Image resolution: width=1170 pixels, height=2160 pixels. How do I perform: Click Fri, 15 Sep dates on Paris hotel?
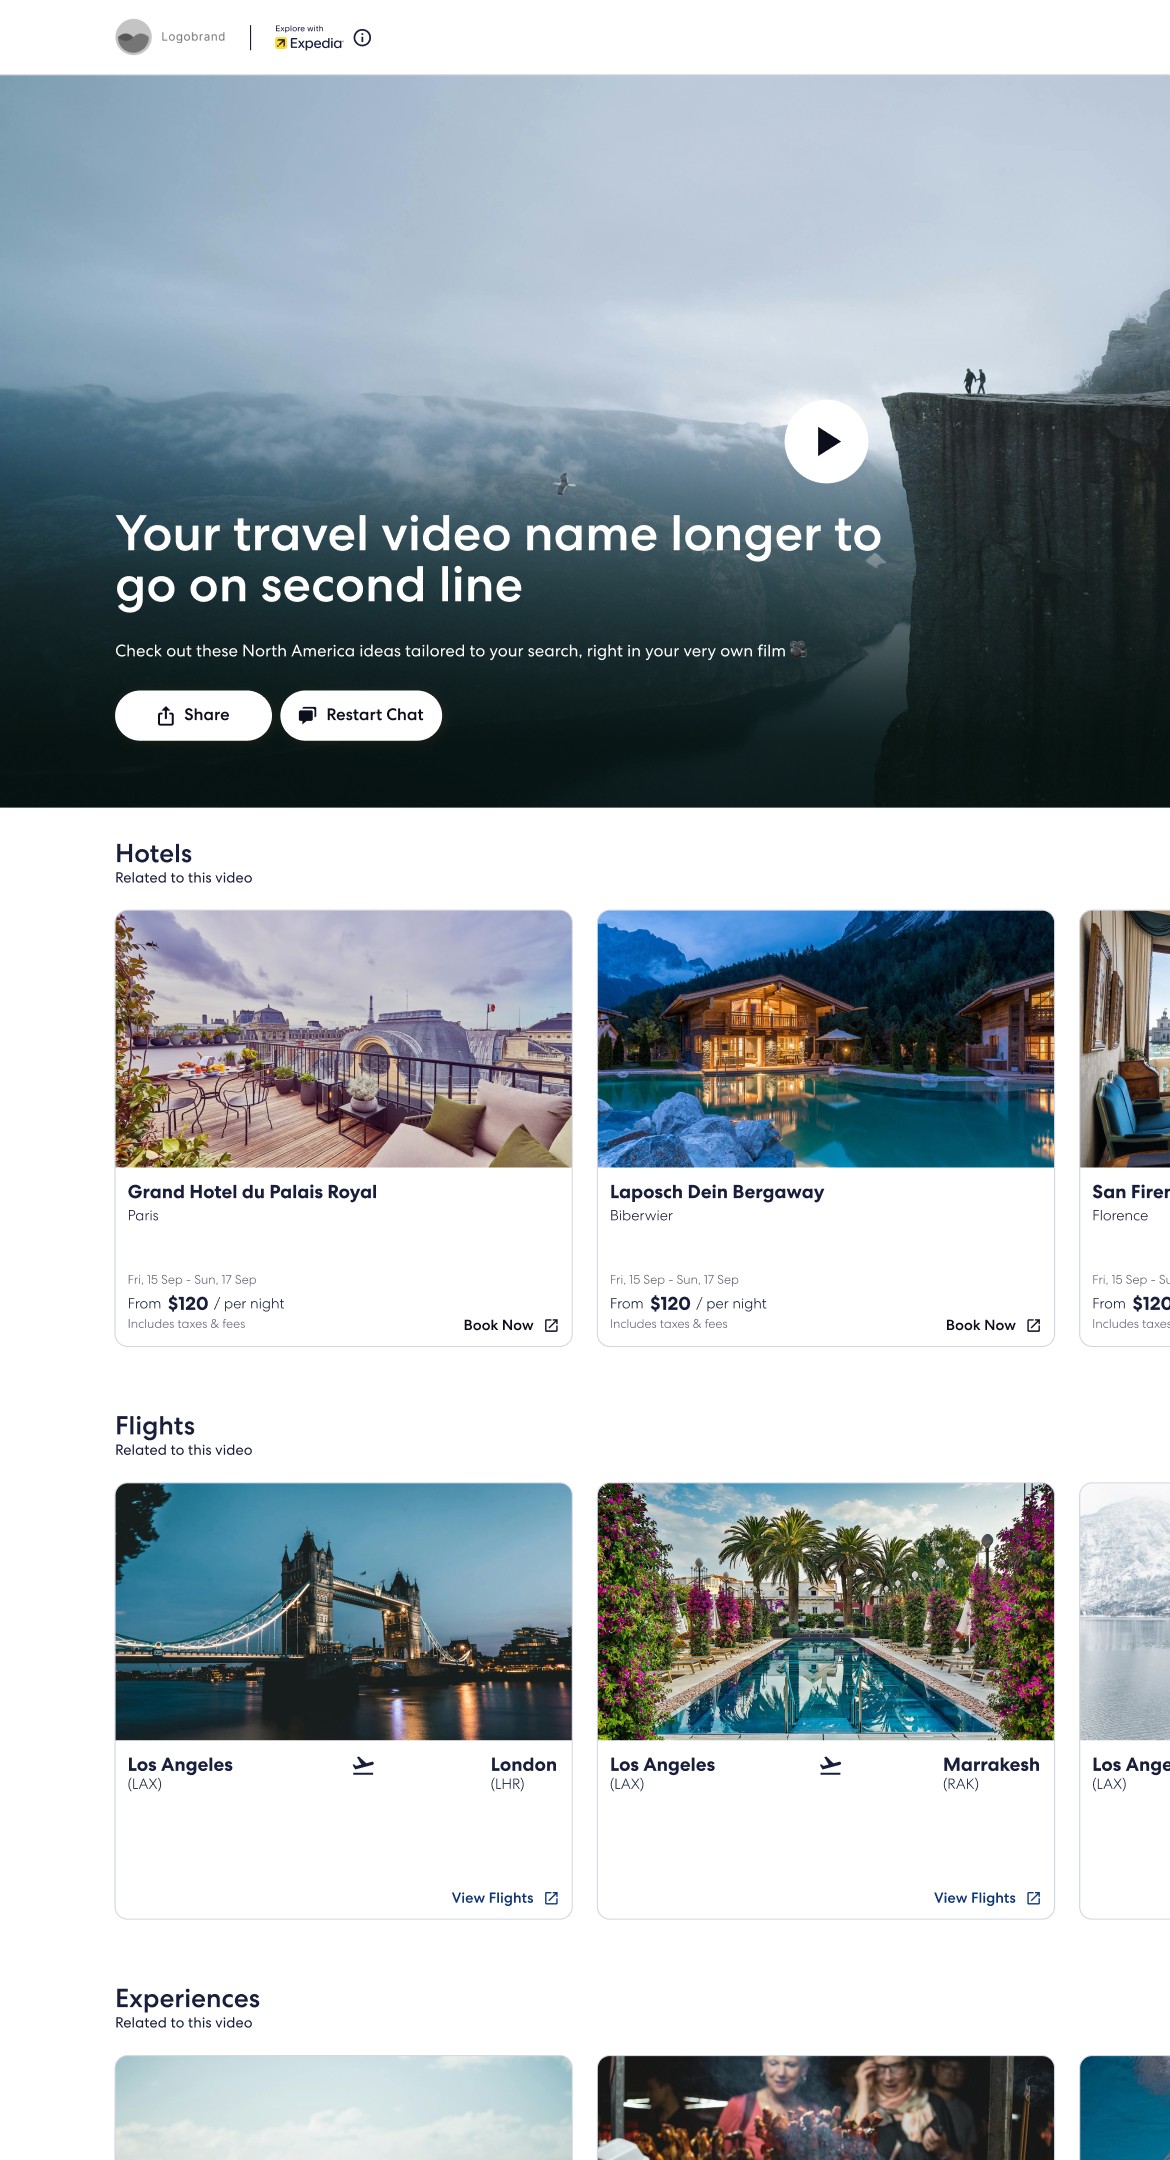pos(192,1280)
